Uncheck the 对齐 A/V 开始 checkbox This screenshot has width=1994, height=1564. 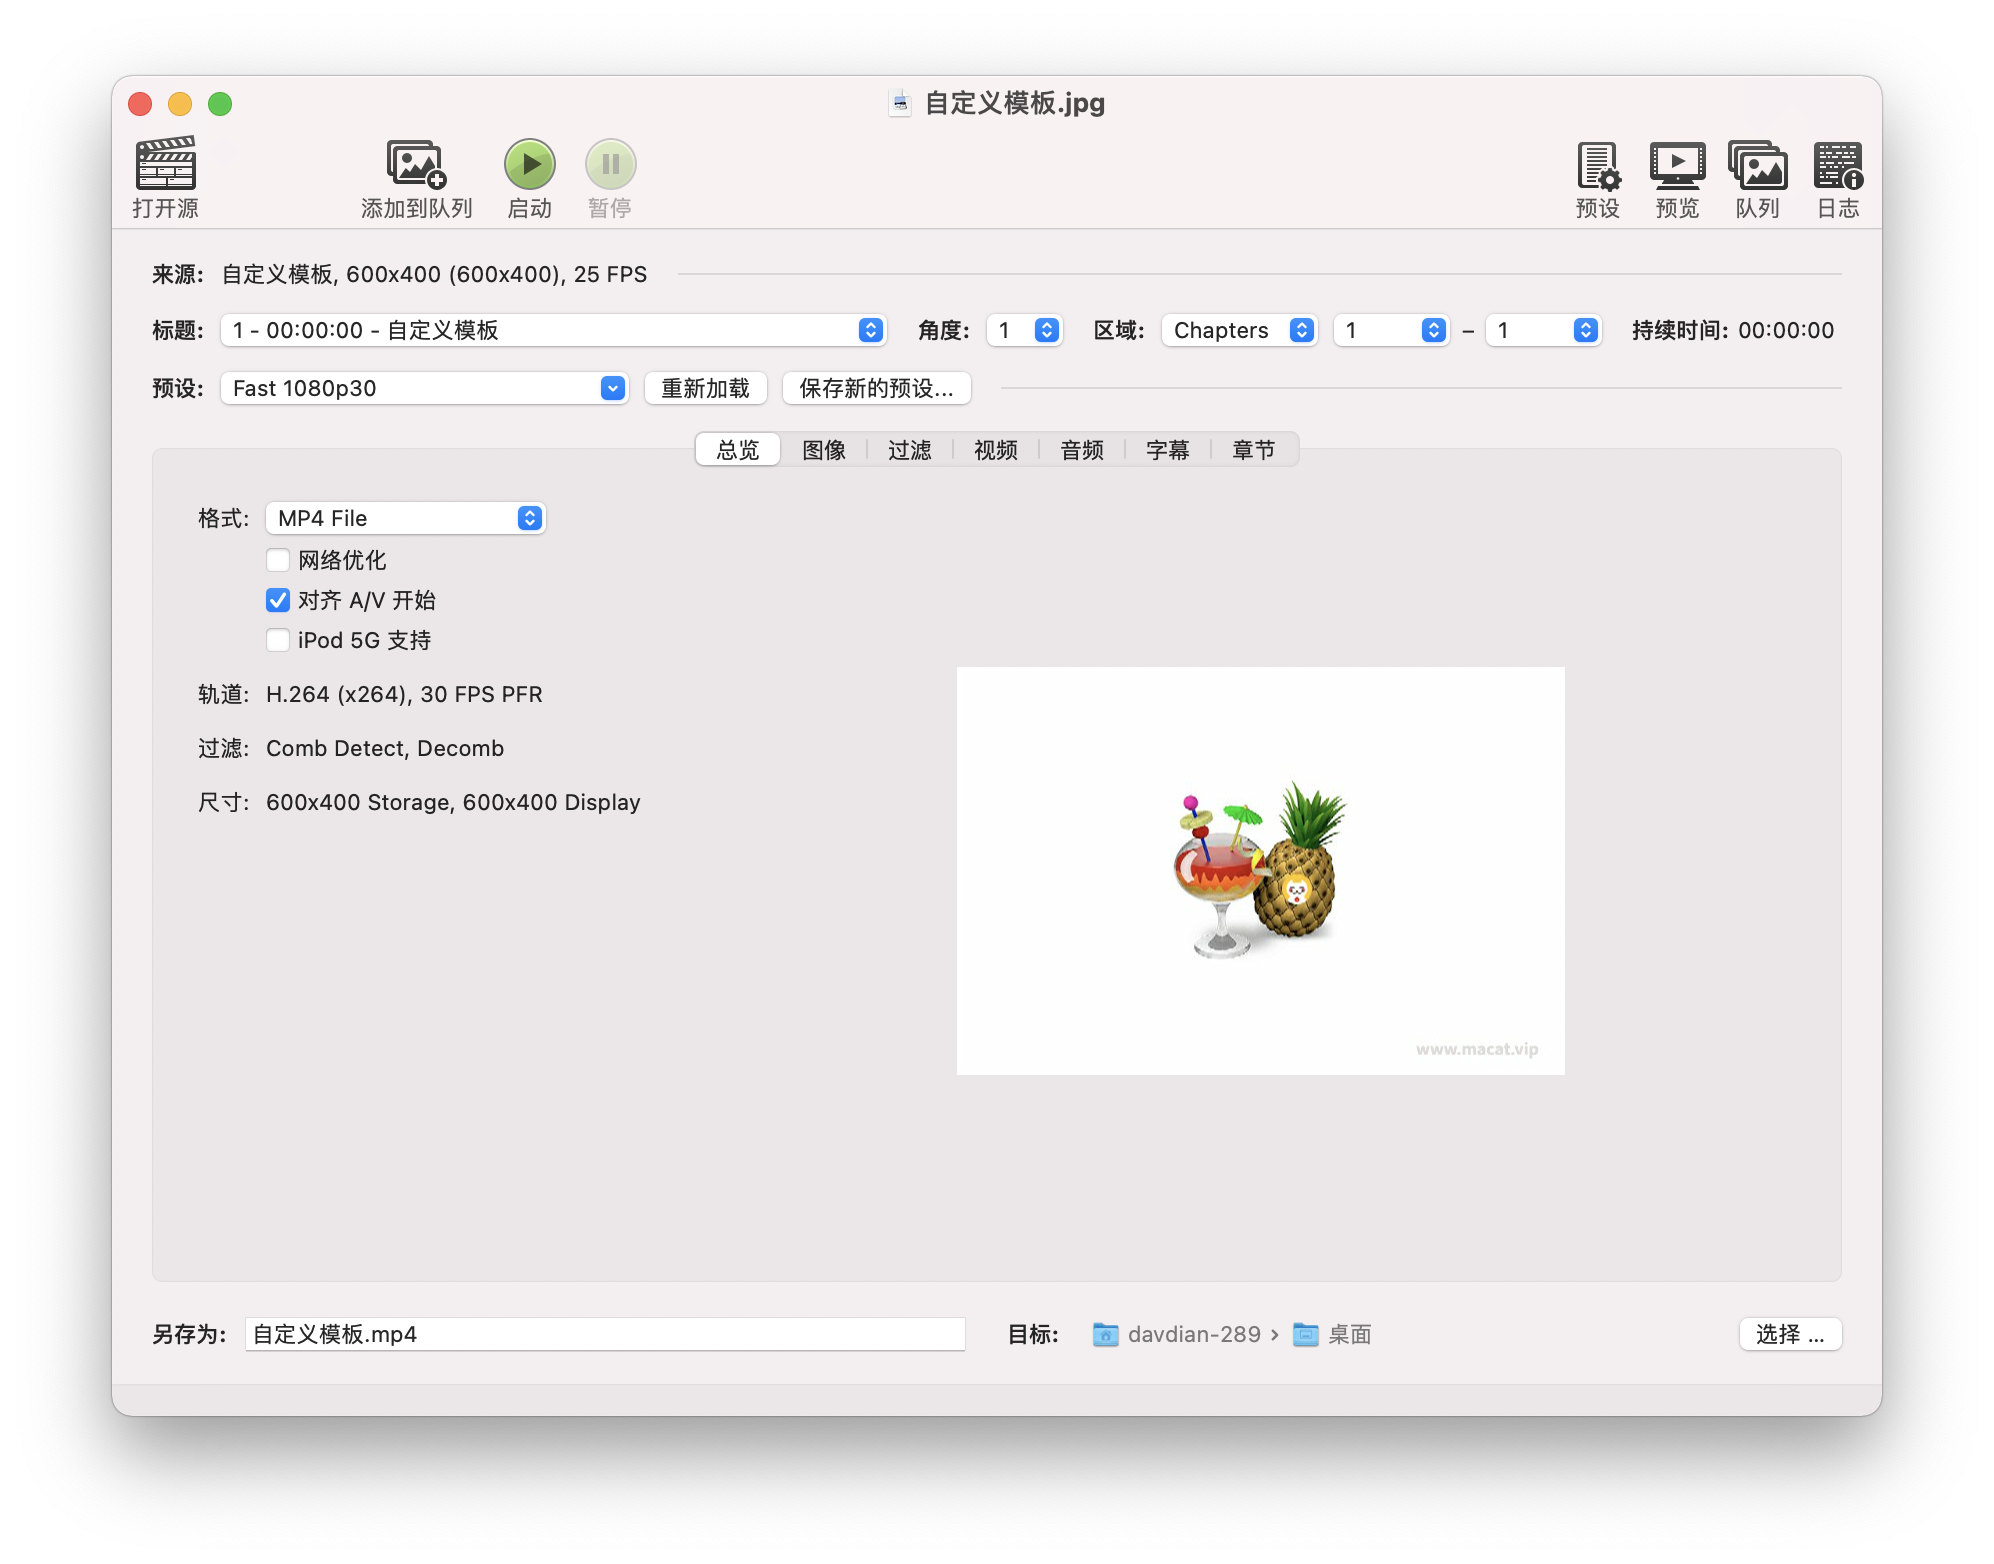tap(278, 600)
